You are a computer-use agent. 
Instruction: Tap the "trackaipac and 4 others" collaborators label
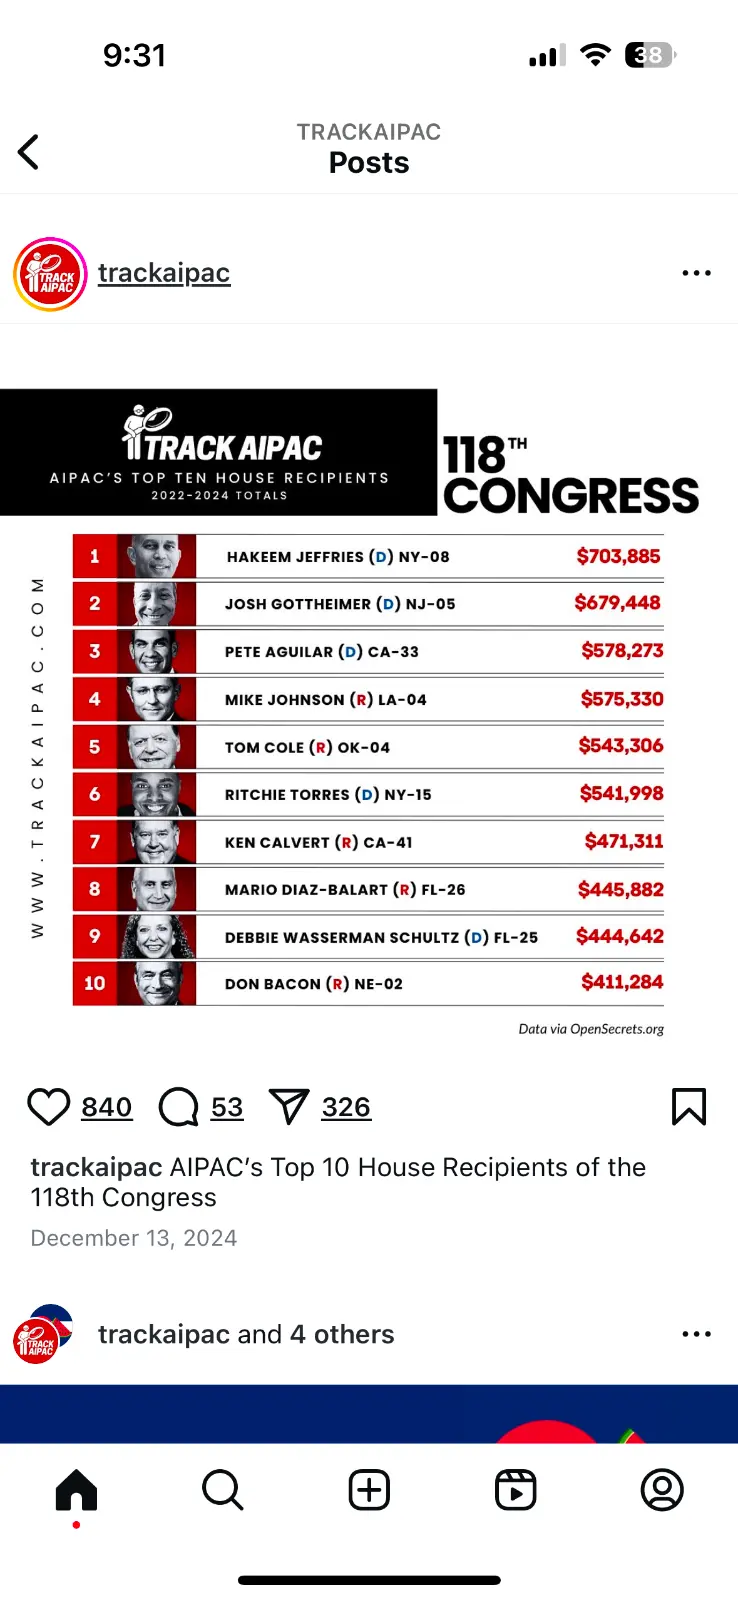(x=246, y=1334)
